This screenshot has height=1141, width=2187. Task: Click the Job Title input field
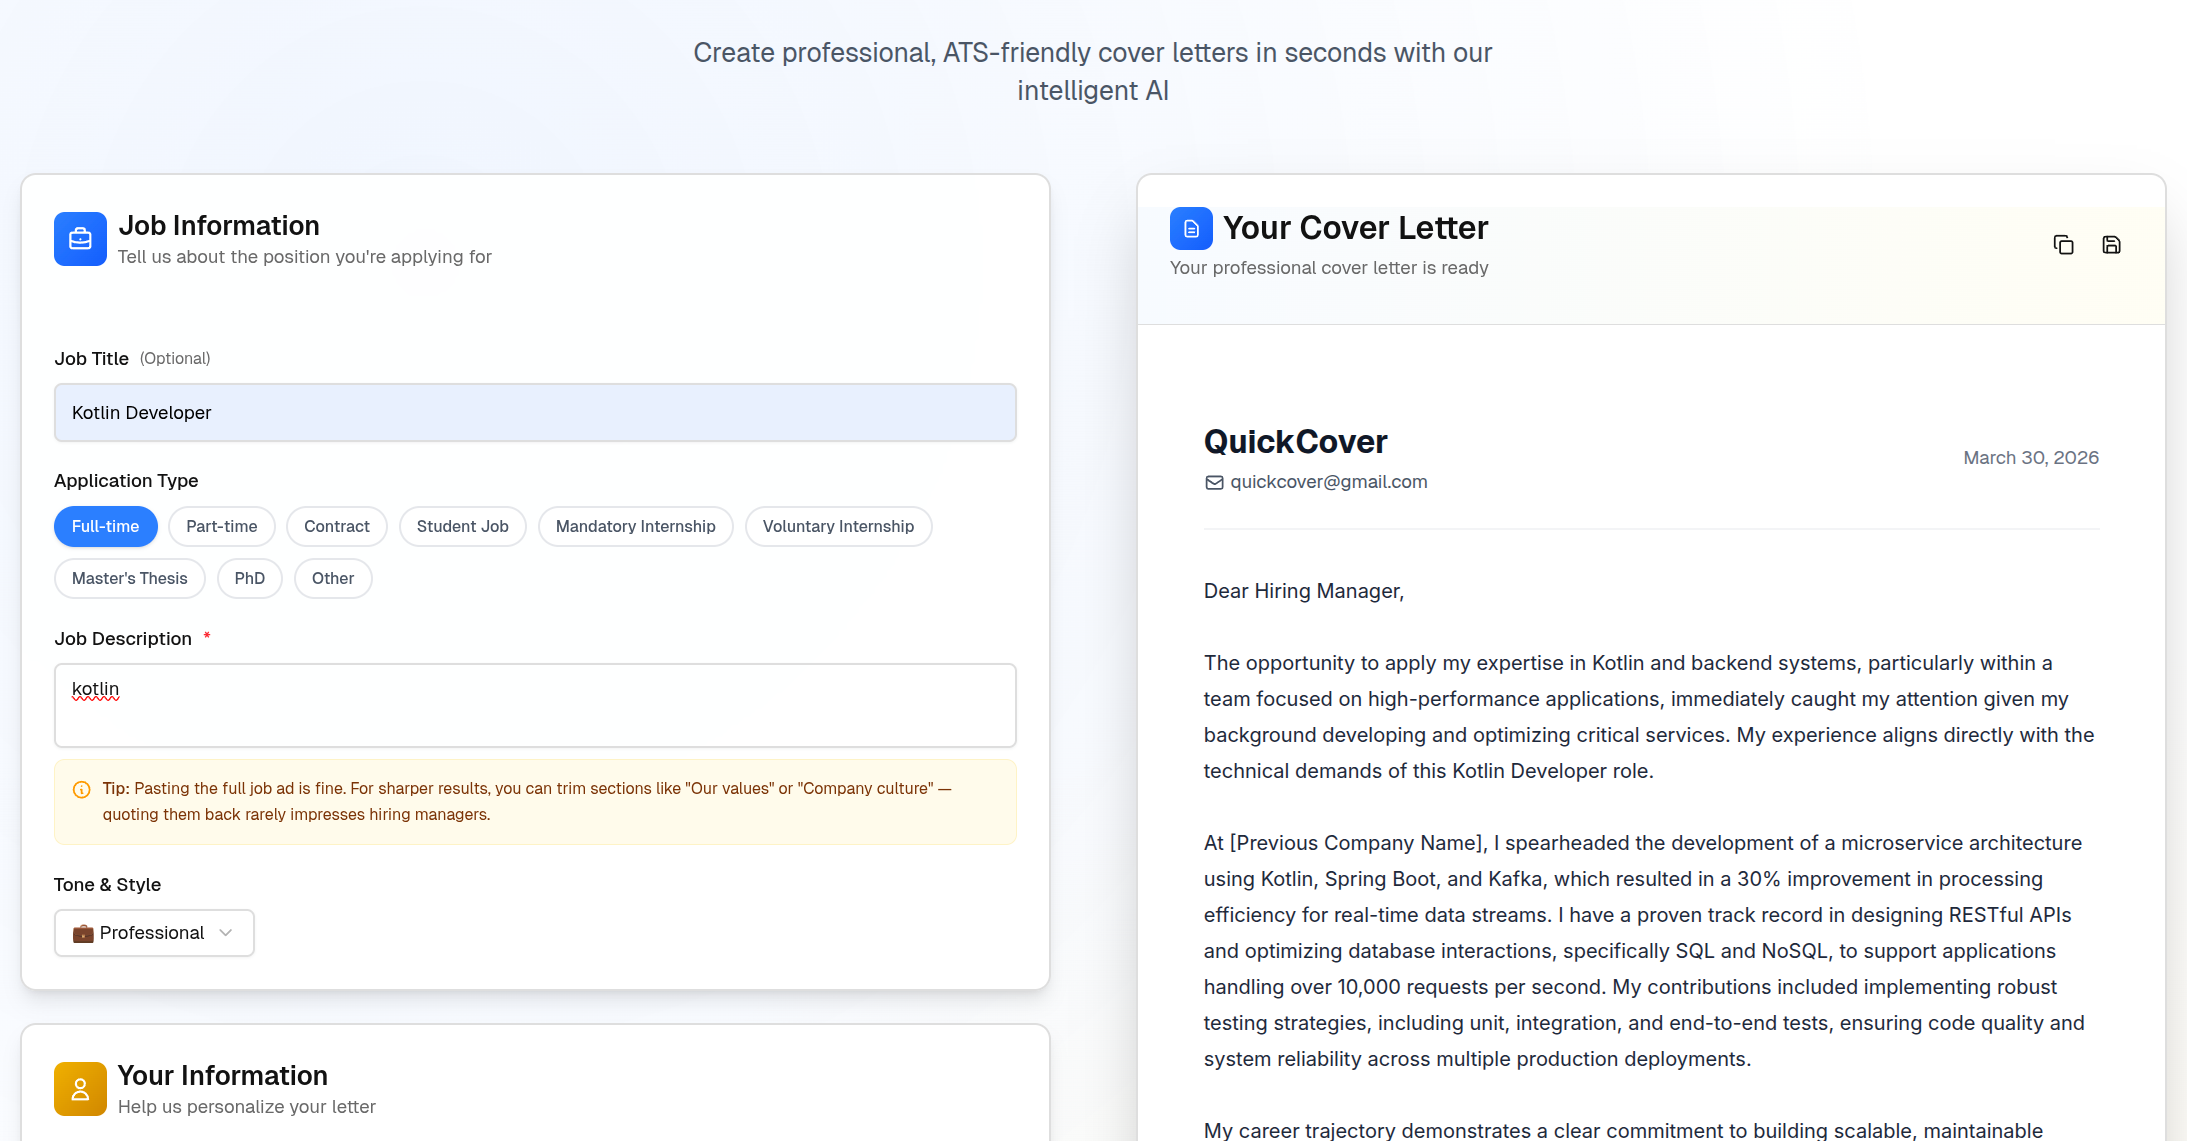pos(535,413)
